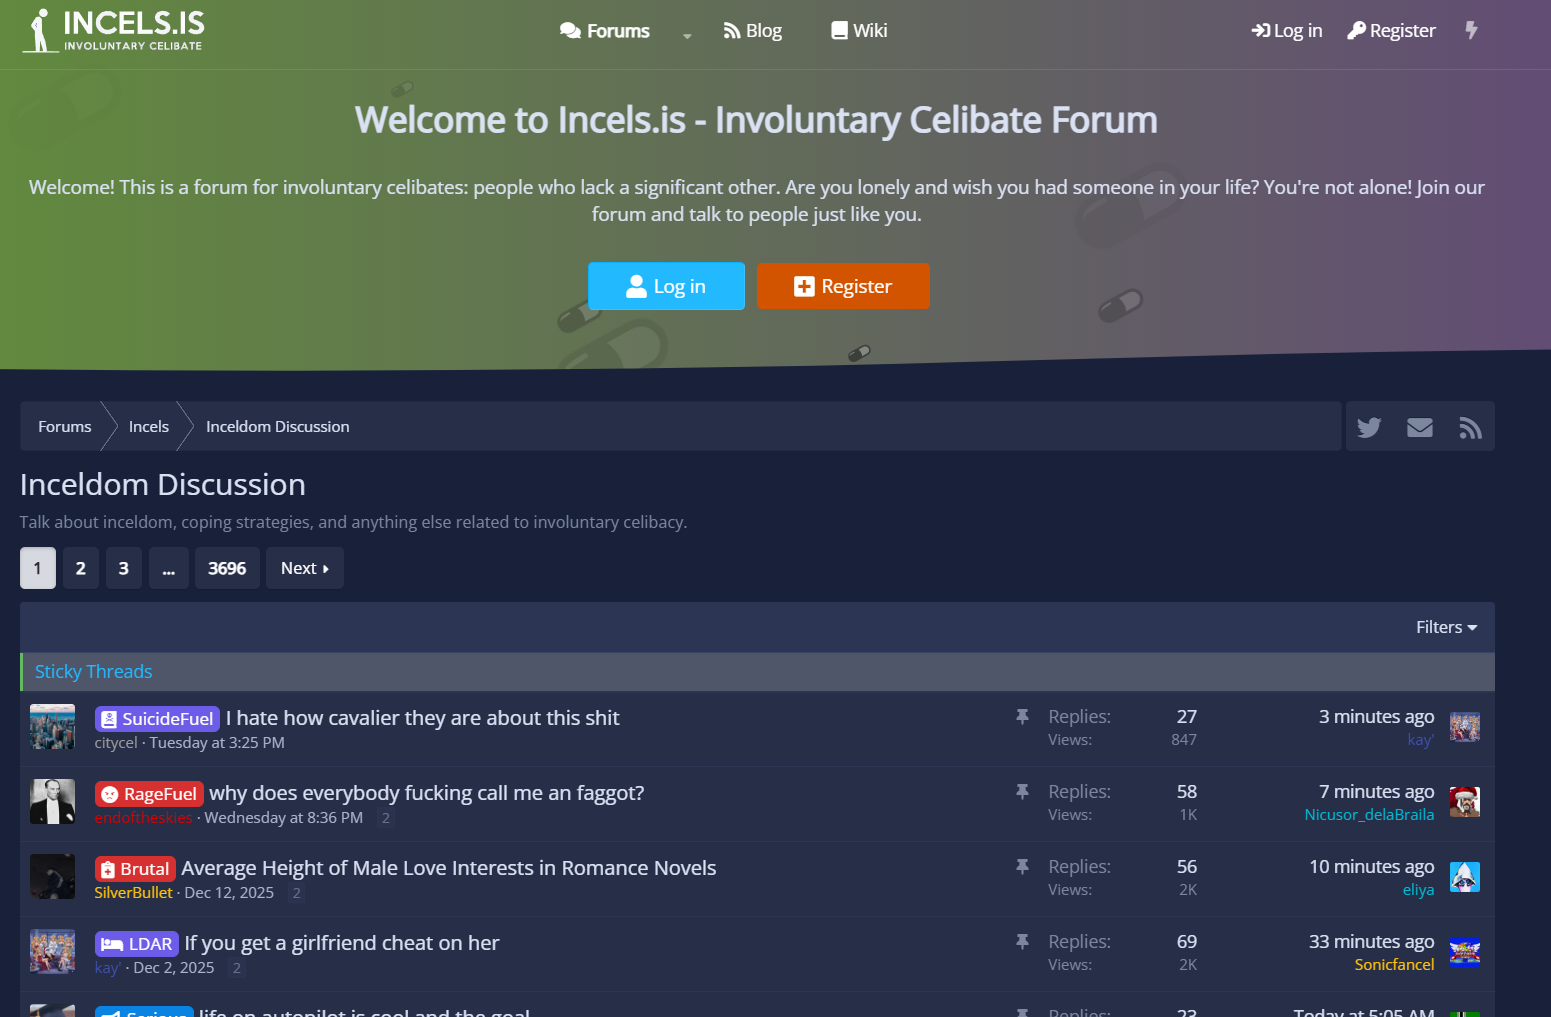This screenshot has width=1551, height=1017.
Task: Click the avatar next to Sonicfancel
Action: click(1465, 952)
